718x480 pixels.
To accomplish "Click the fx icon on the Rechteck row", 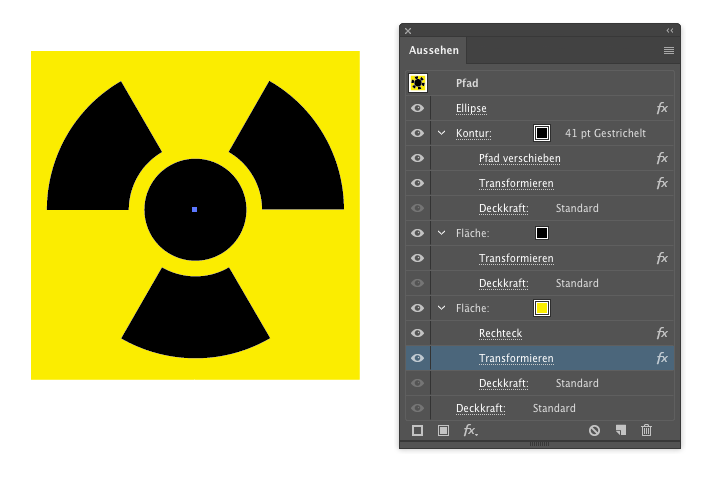I will 662,333.
